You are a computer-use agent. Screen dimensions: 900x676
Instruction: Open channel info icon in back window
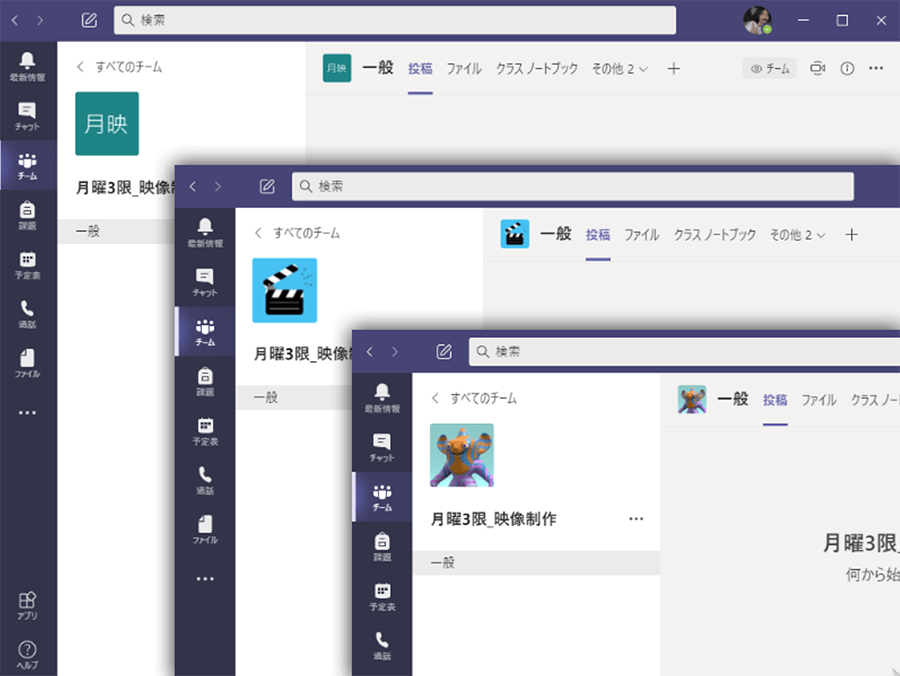847,68
